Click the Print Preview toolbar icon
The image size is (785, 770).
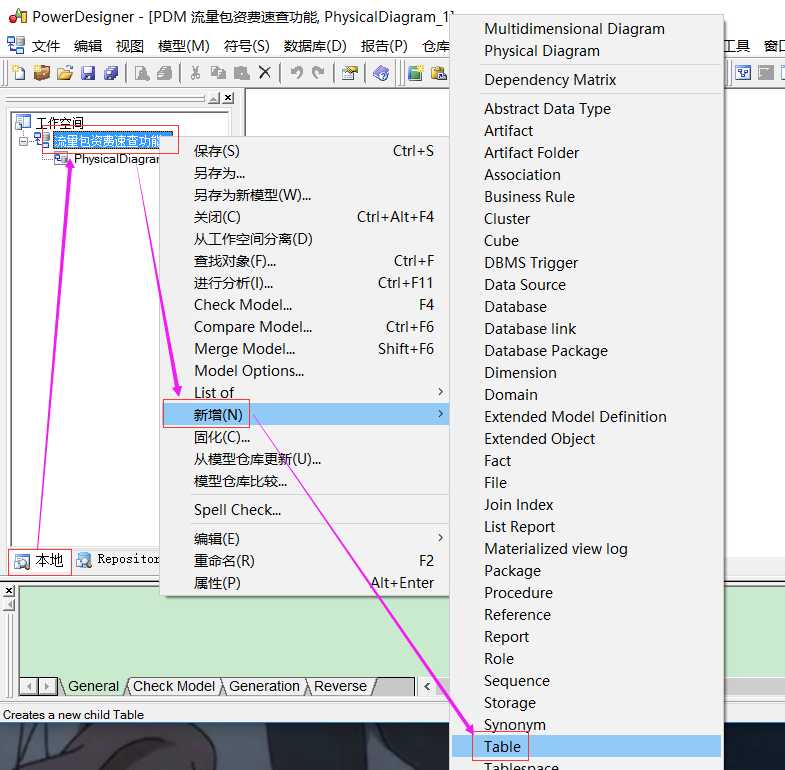click(142, 73)
